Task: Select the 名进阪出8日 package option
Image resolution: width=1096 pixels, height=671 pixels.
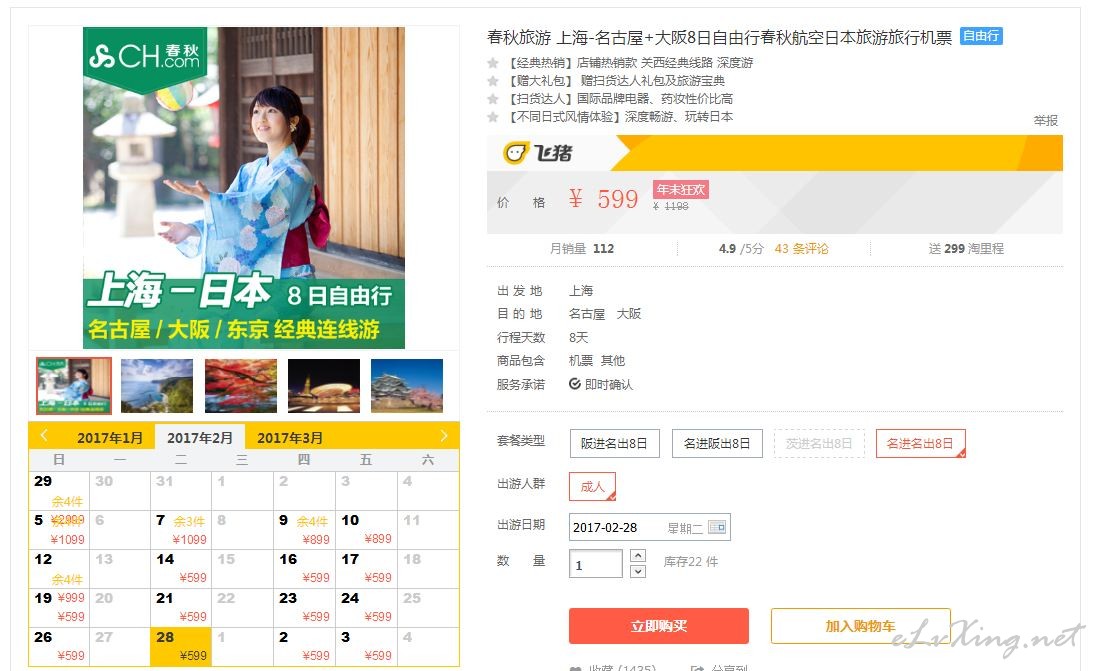Action: 717,443
